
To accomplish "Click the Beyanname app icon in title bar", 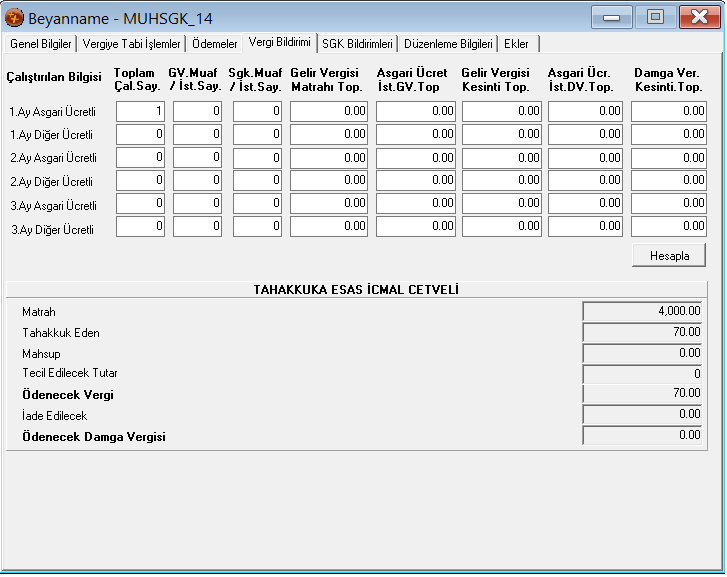I will tap(15, 18).
